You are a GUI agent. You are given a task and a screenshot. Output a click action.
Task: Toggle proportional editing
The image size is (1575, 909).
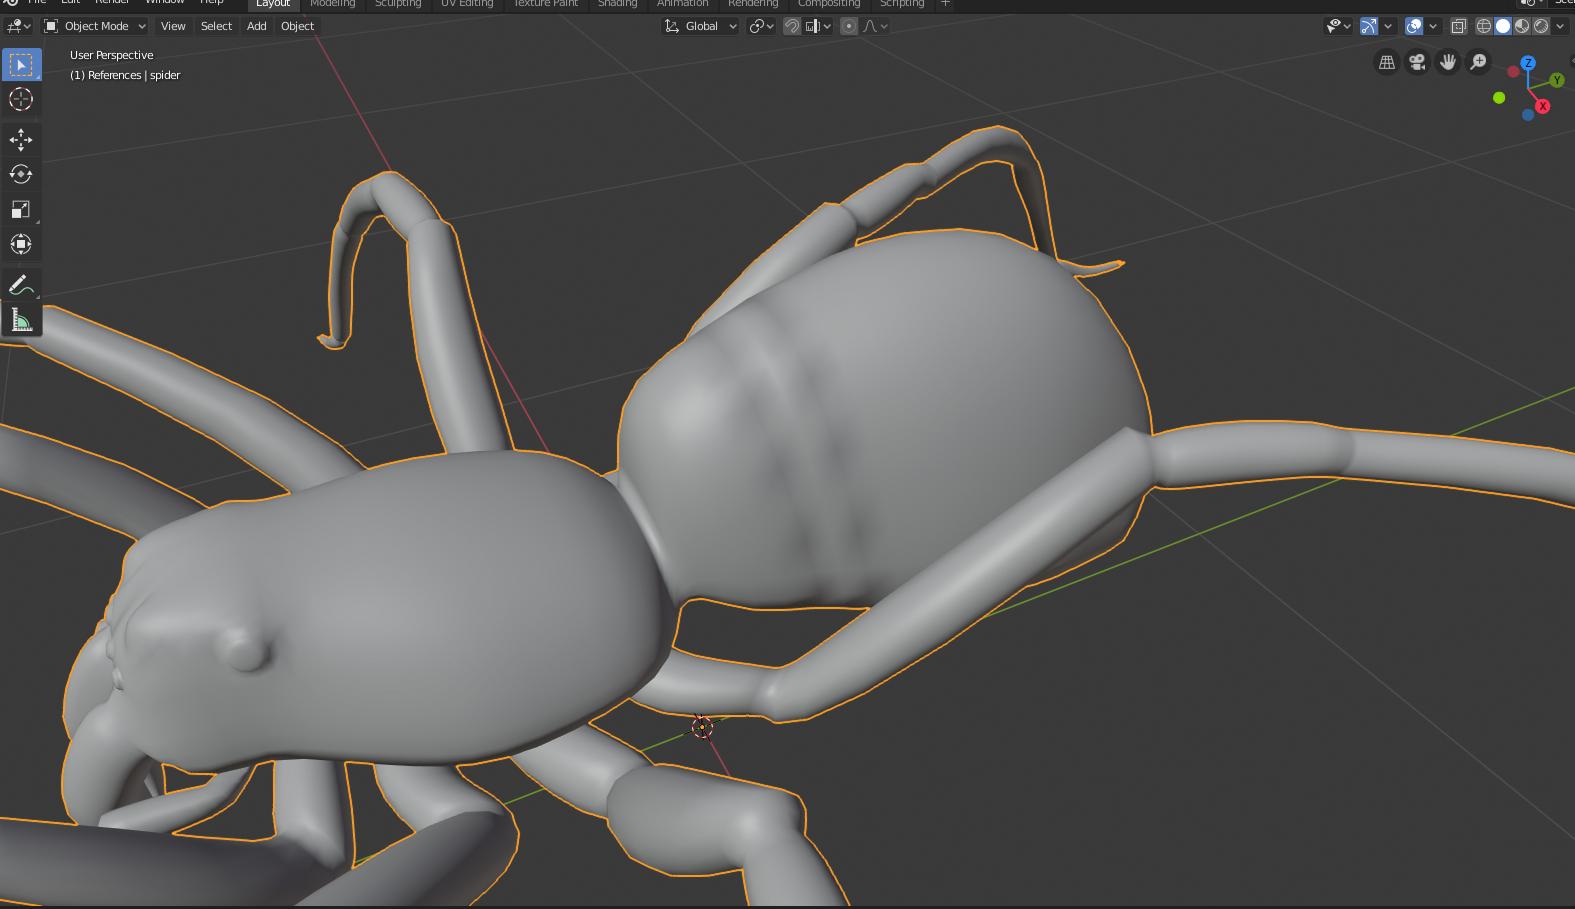[849, 26]
